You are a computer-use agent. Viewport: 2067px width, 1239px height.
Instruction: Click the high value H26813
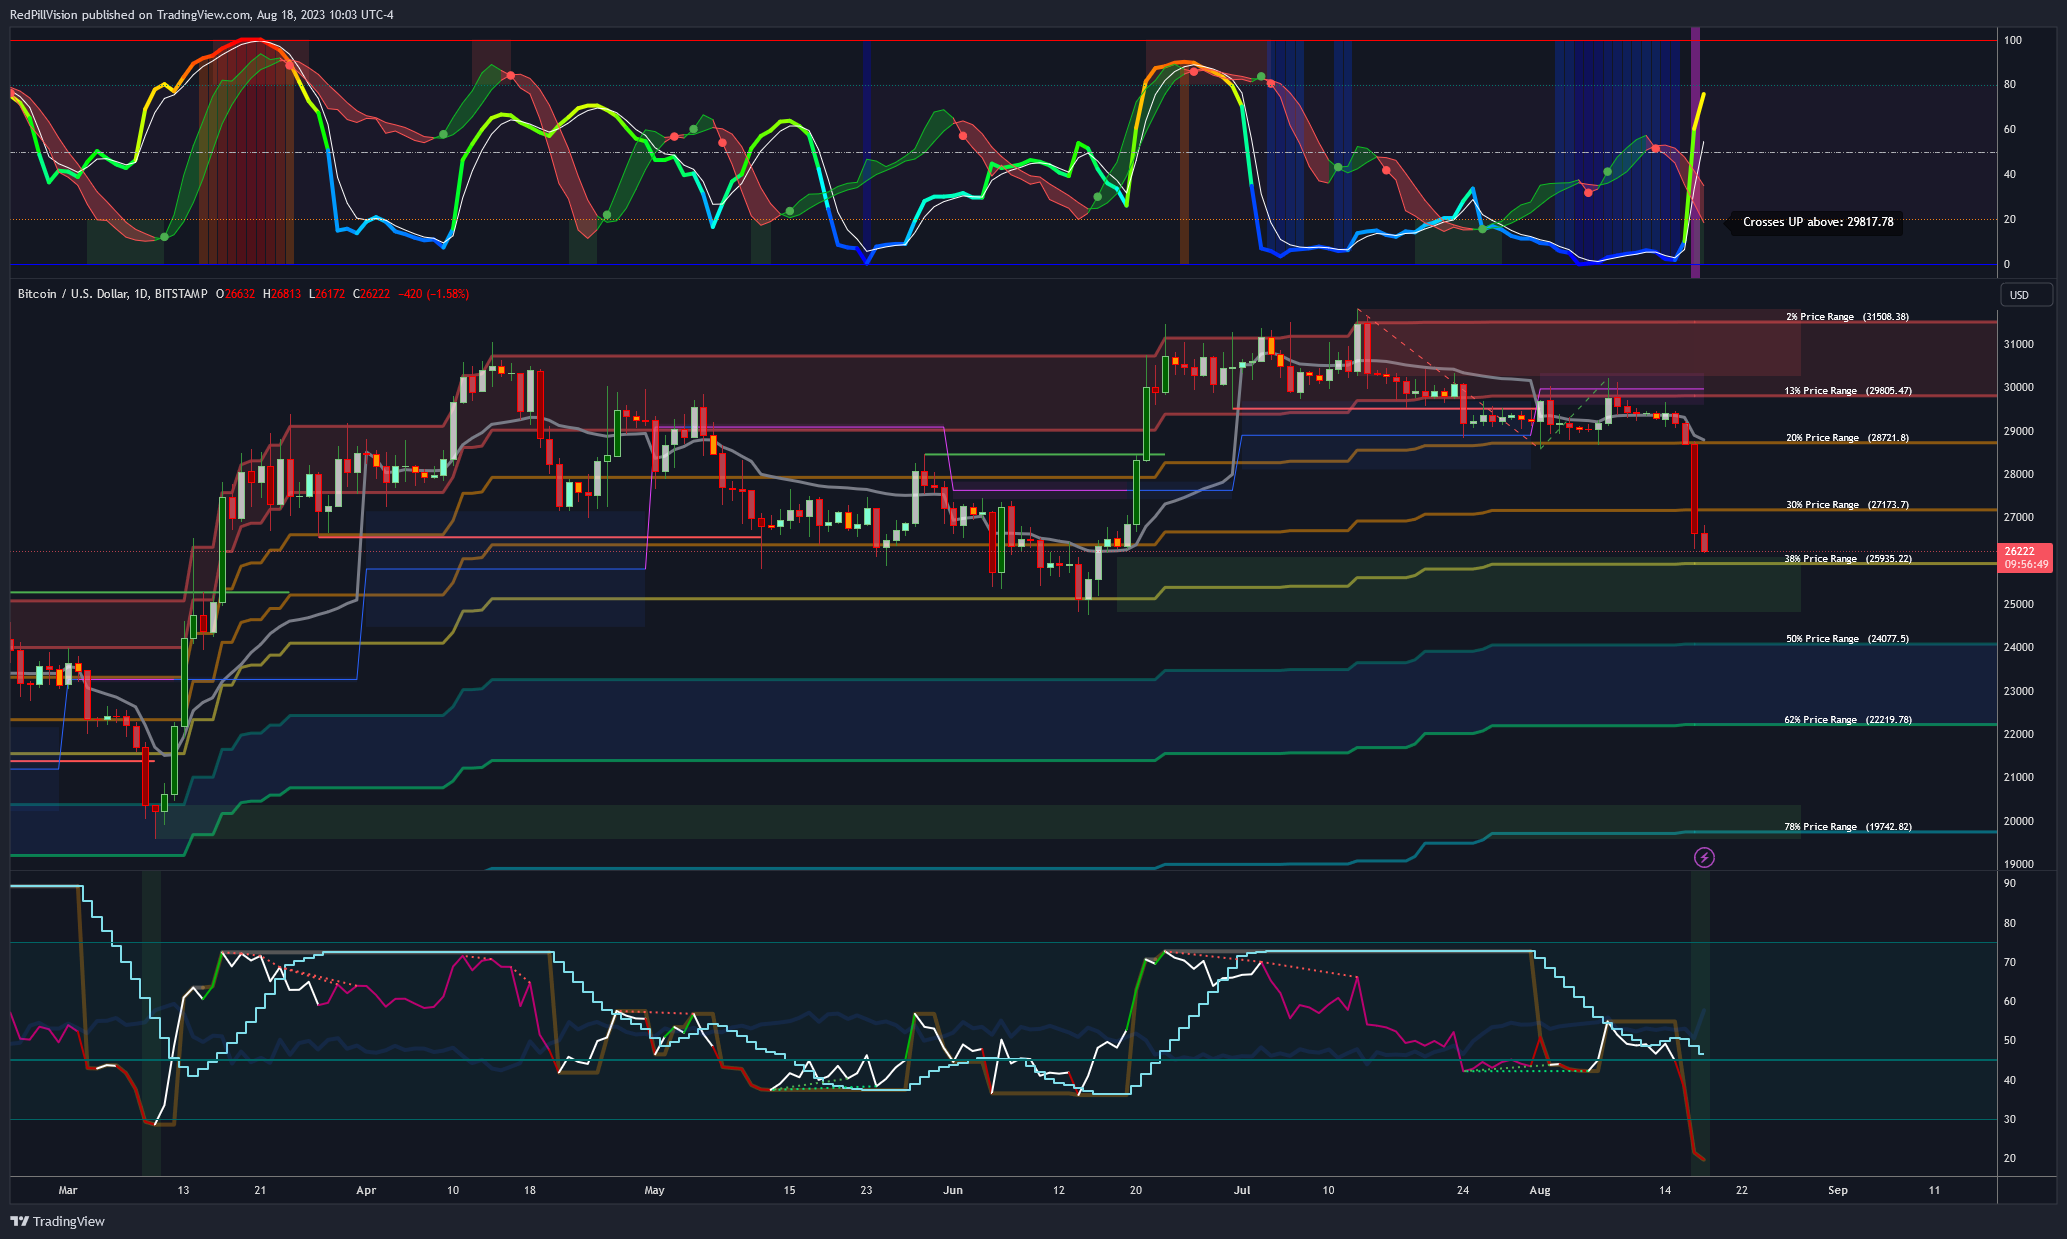point(282,294)
